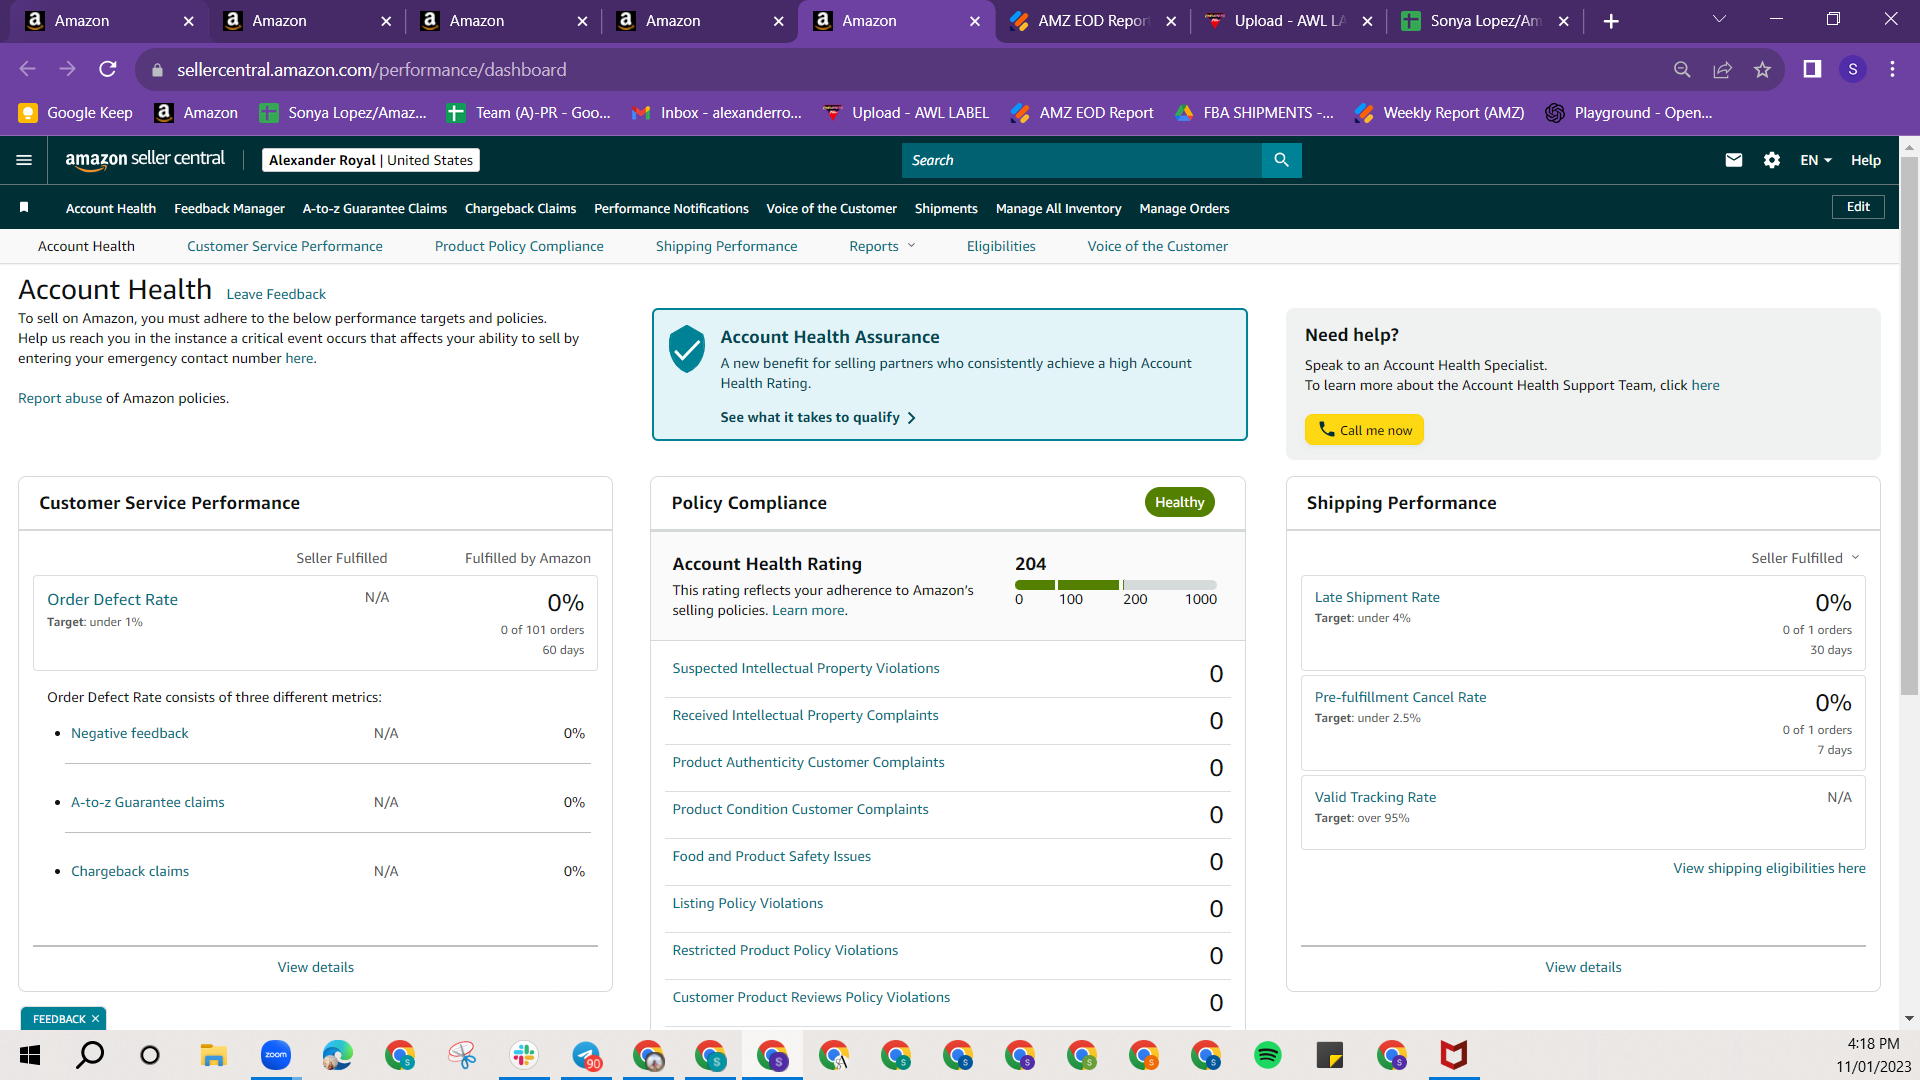Open Zoom from the taskbar
This screenshot has width=1920, height=1080.
click(x=275, y=1055)
